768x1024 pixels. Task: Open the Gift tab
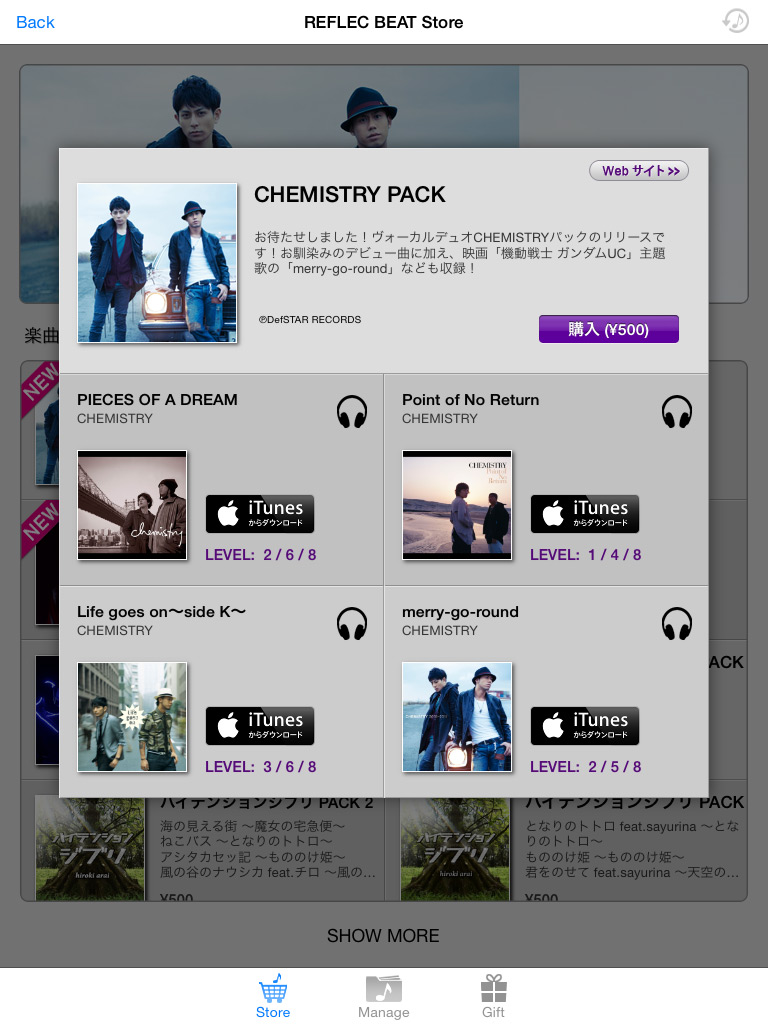point(494,997)
